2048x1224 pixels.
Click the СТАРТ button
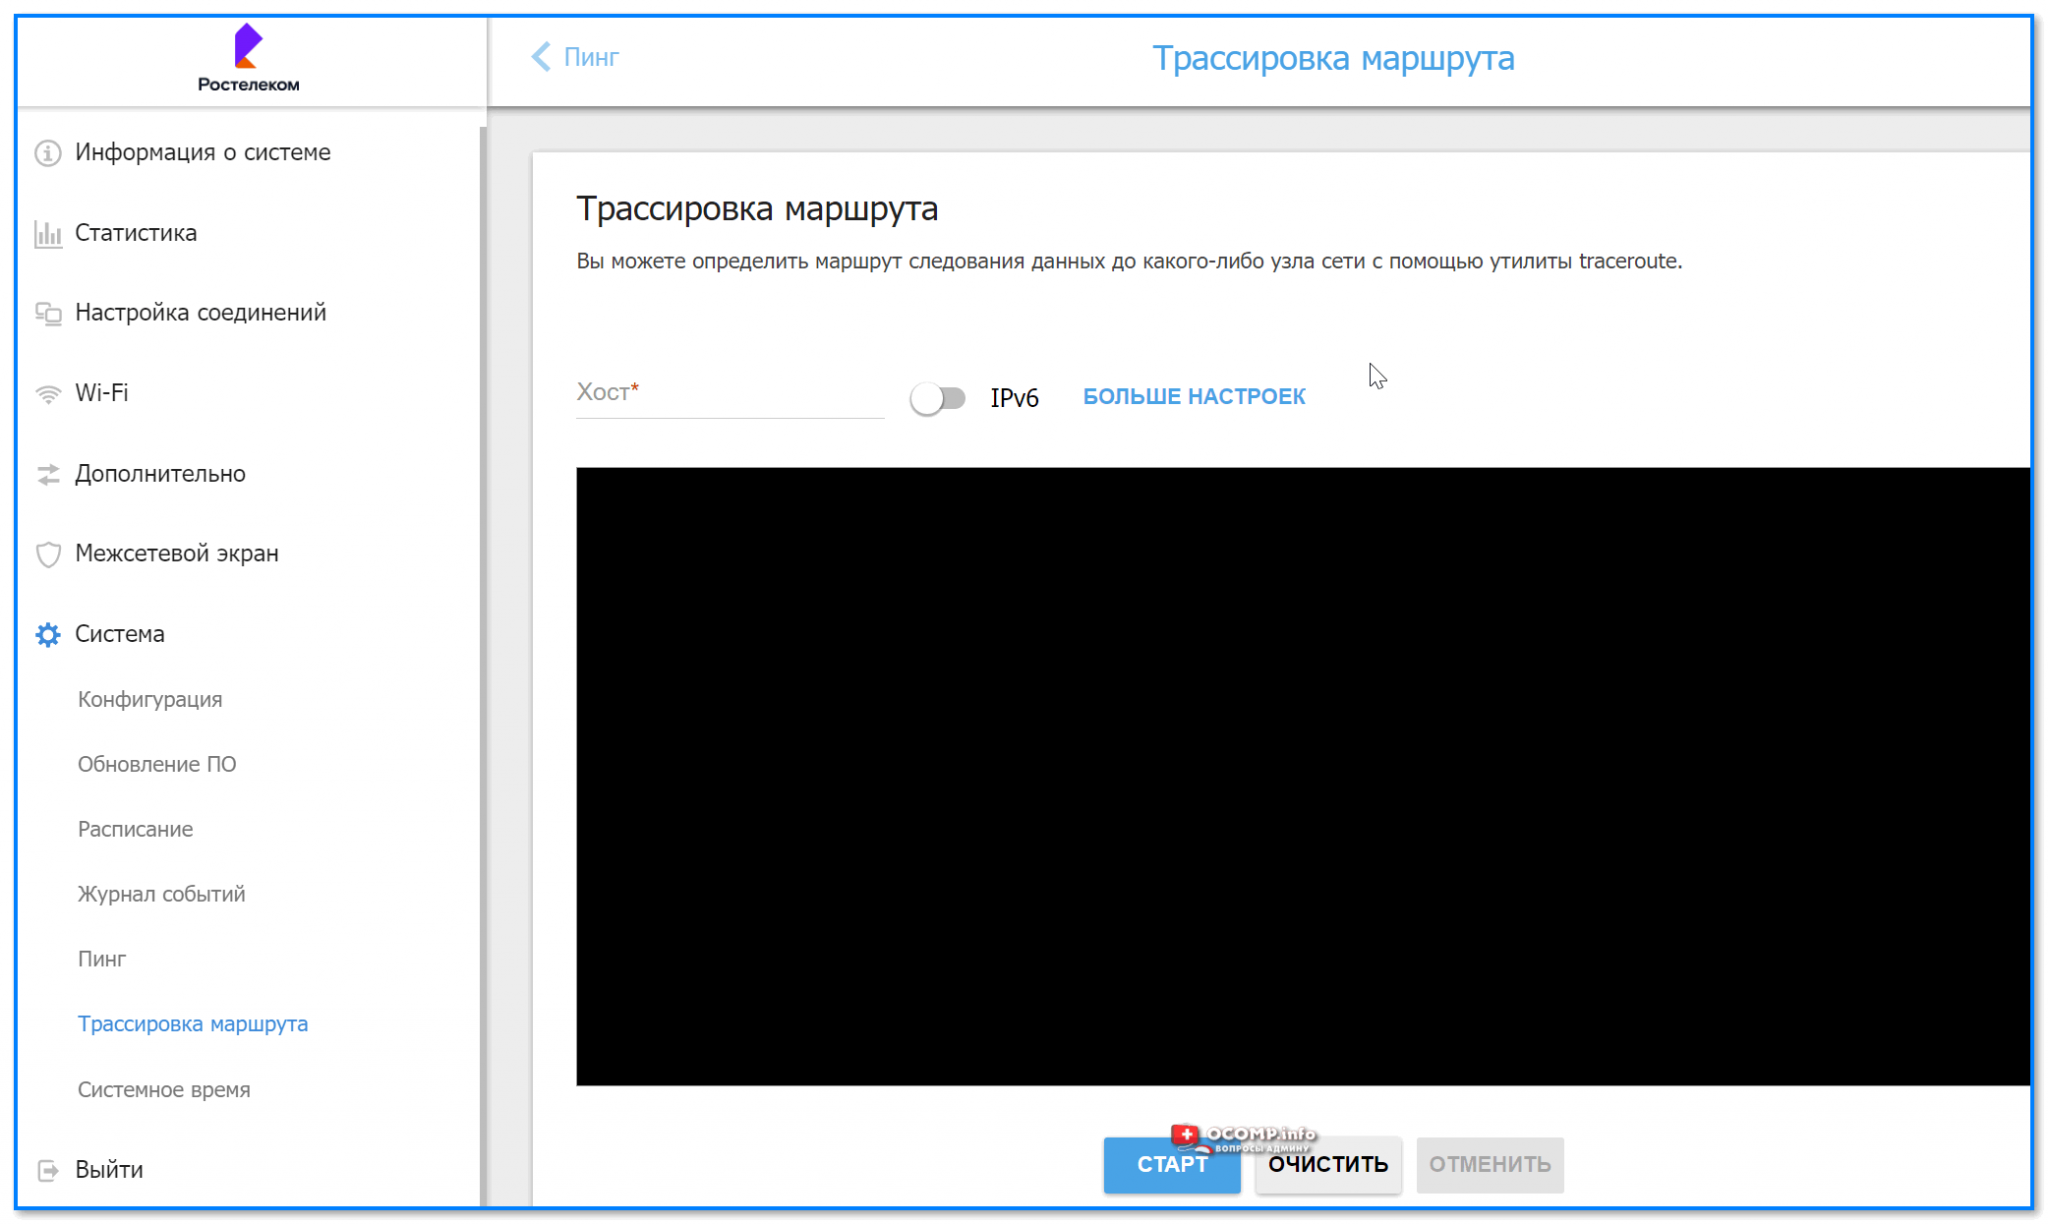[x=1172, y=1165]
